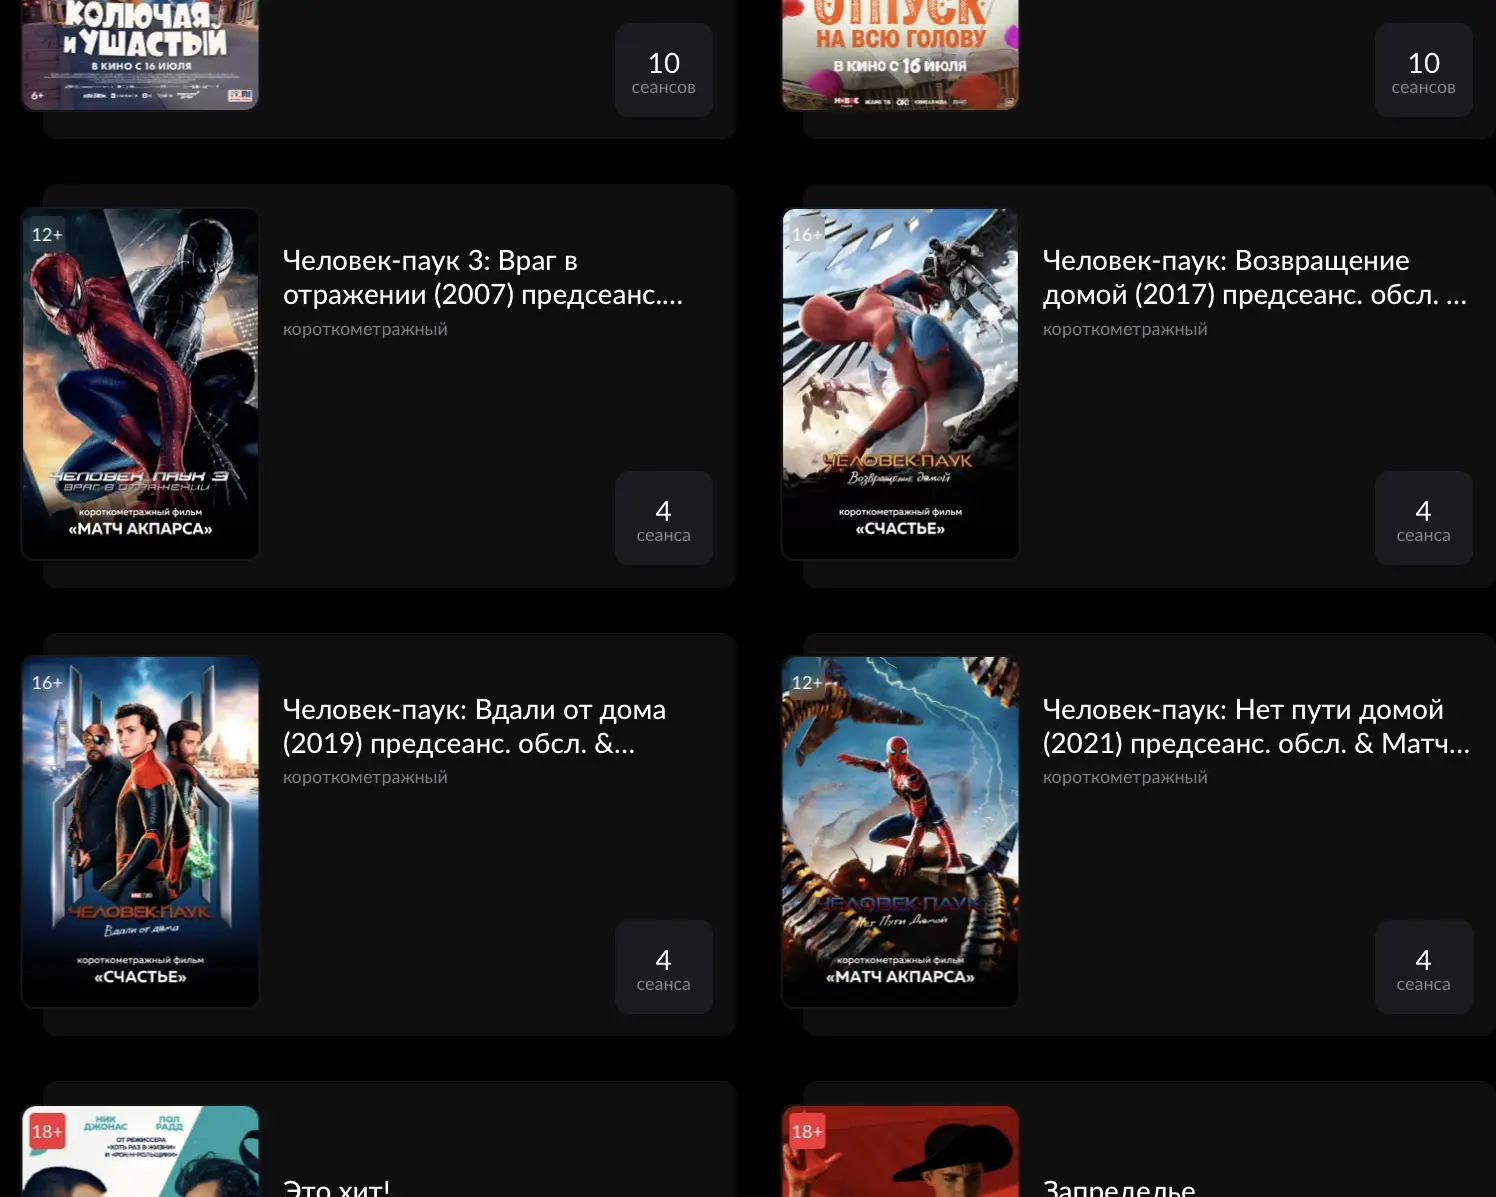This screenshot has height=1197, width=1496.
Task: Click the 12+ badge on Человек-паук 3 poster
Action: tap(47, 234)
